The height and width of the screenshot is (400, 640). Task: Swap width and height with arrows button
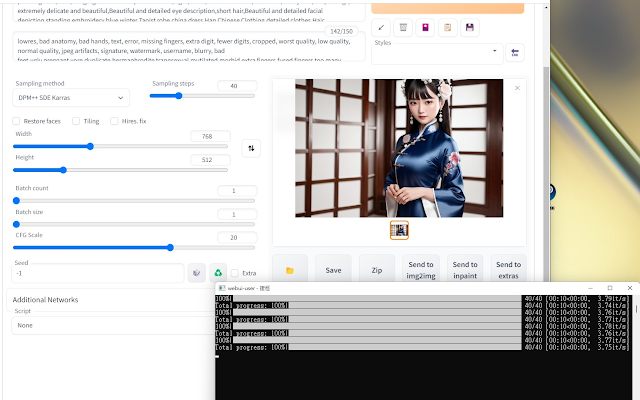251,148
